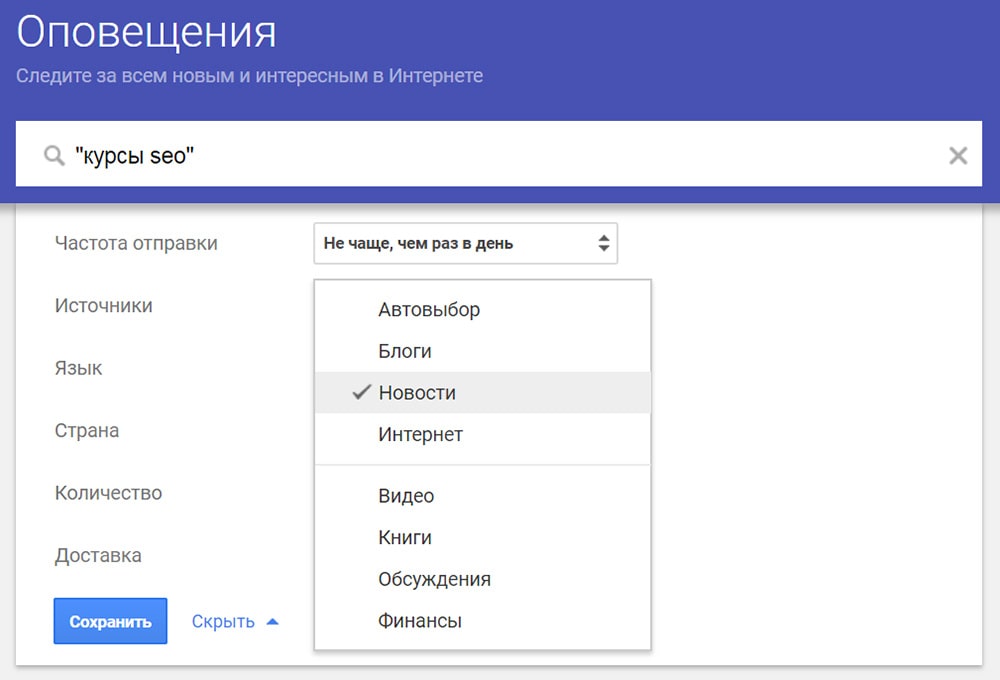Open the frequency dropdown "Не чаще, чем раз в день"
This screenshot has width=1000, height=680.
(x=465, y=243)
